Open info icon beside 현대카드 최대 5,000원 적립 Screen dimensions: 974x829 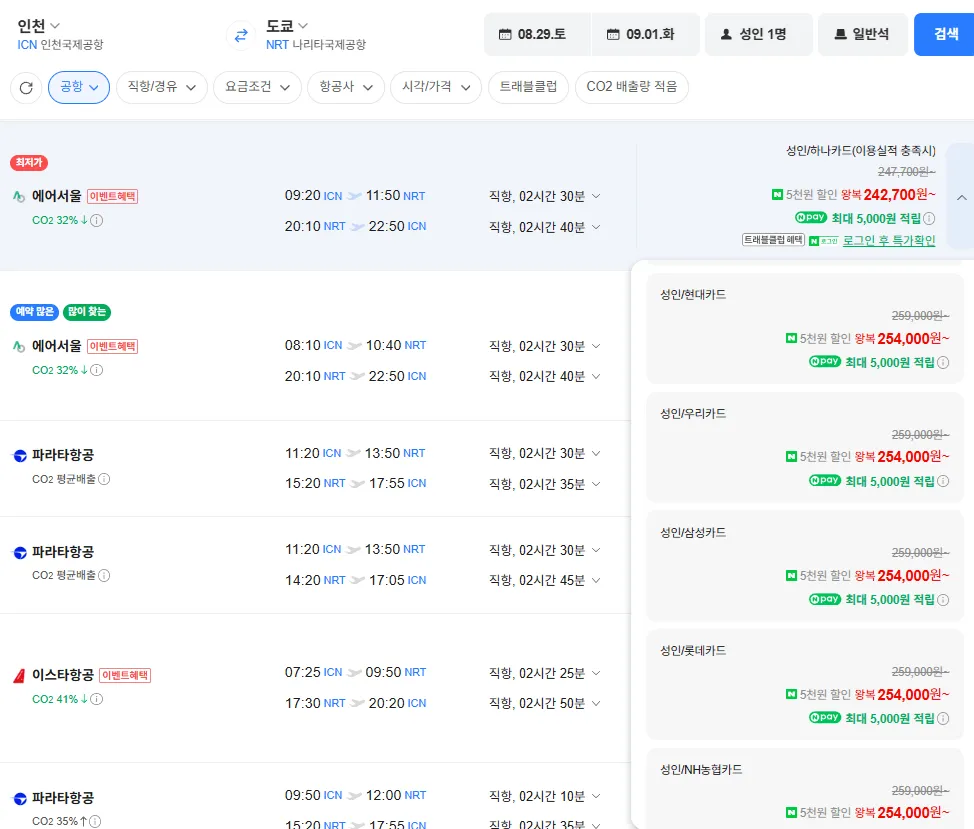pyautogui.click(x=943, y=363)
